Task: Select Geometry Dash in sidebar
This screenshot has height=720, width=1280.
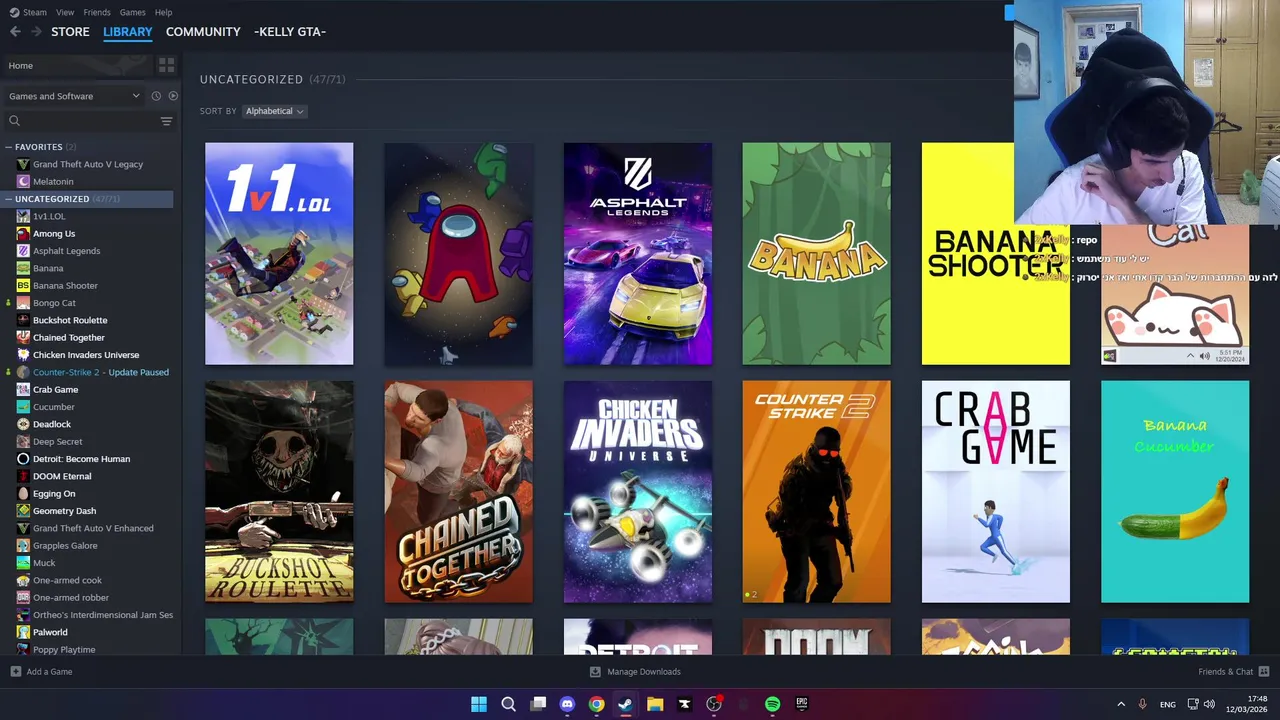Action: click(64, 511)
